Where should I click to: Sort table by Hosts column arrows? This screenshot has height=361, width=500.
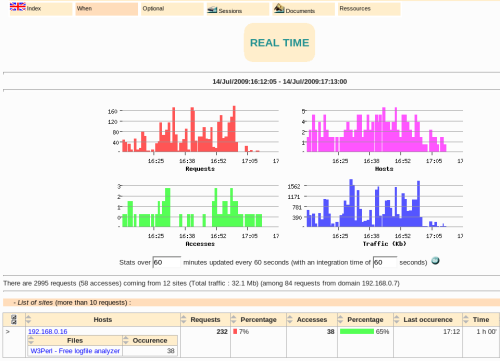(x=28, y=320)
